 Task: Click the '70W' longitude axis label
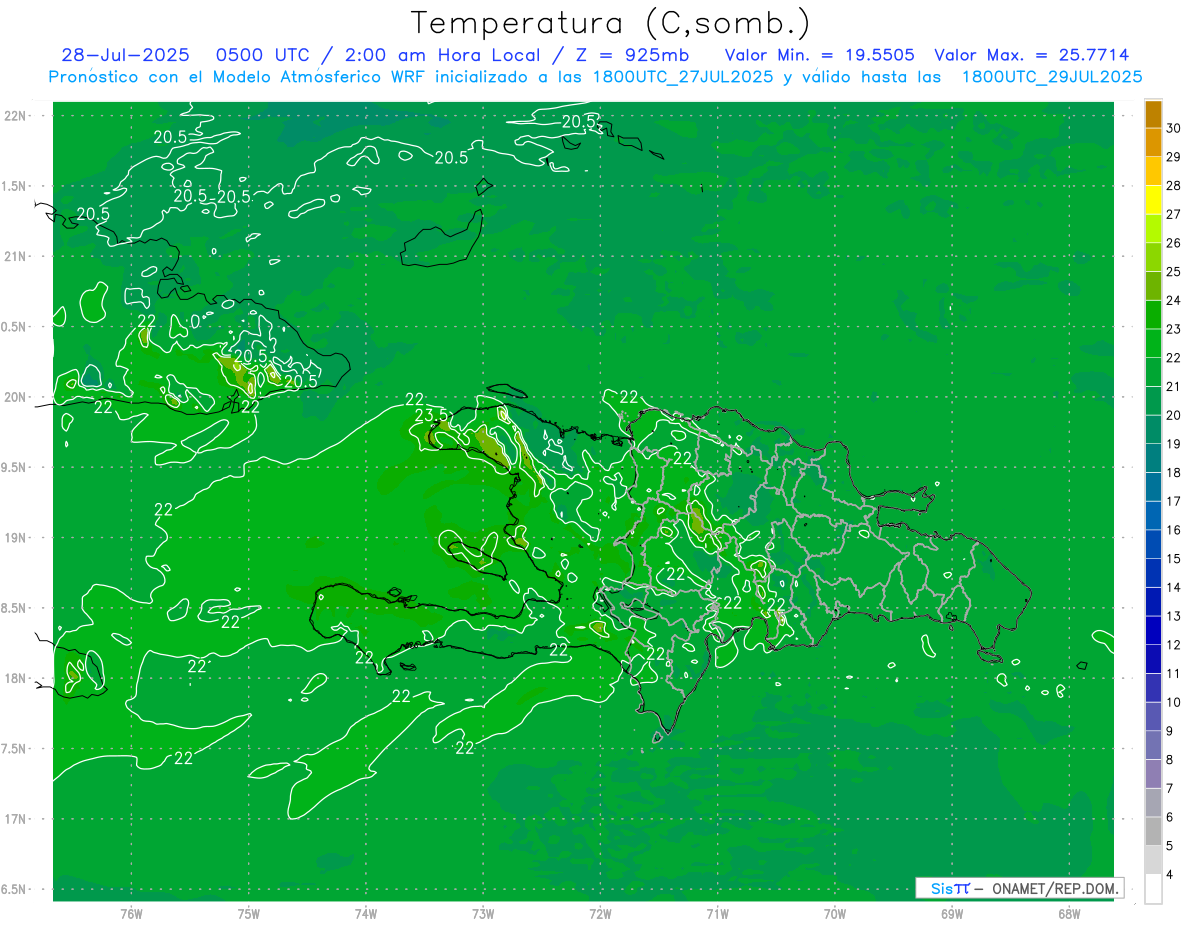tap(835, 913)
